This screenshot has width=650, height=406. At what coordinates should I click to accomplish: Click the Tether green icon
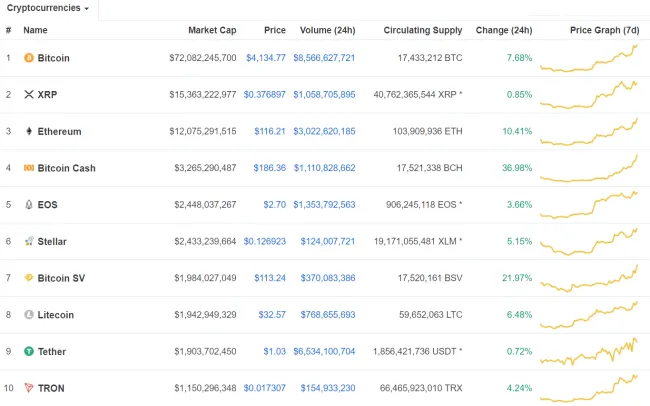29,351
